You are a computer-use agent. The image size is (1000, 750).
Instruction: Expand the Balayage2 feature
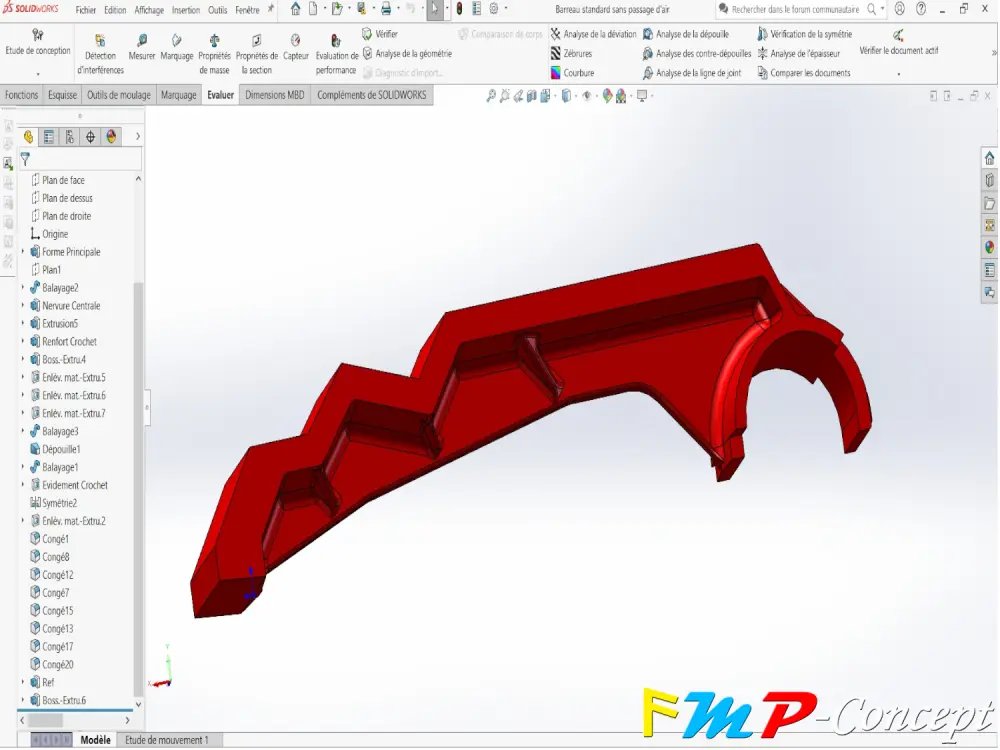coord(23,288)
